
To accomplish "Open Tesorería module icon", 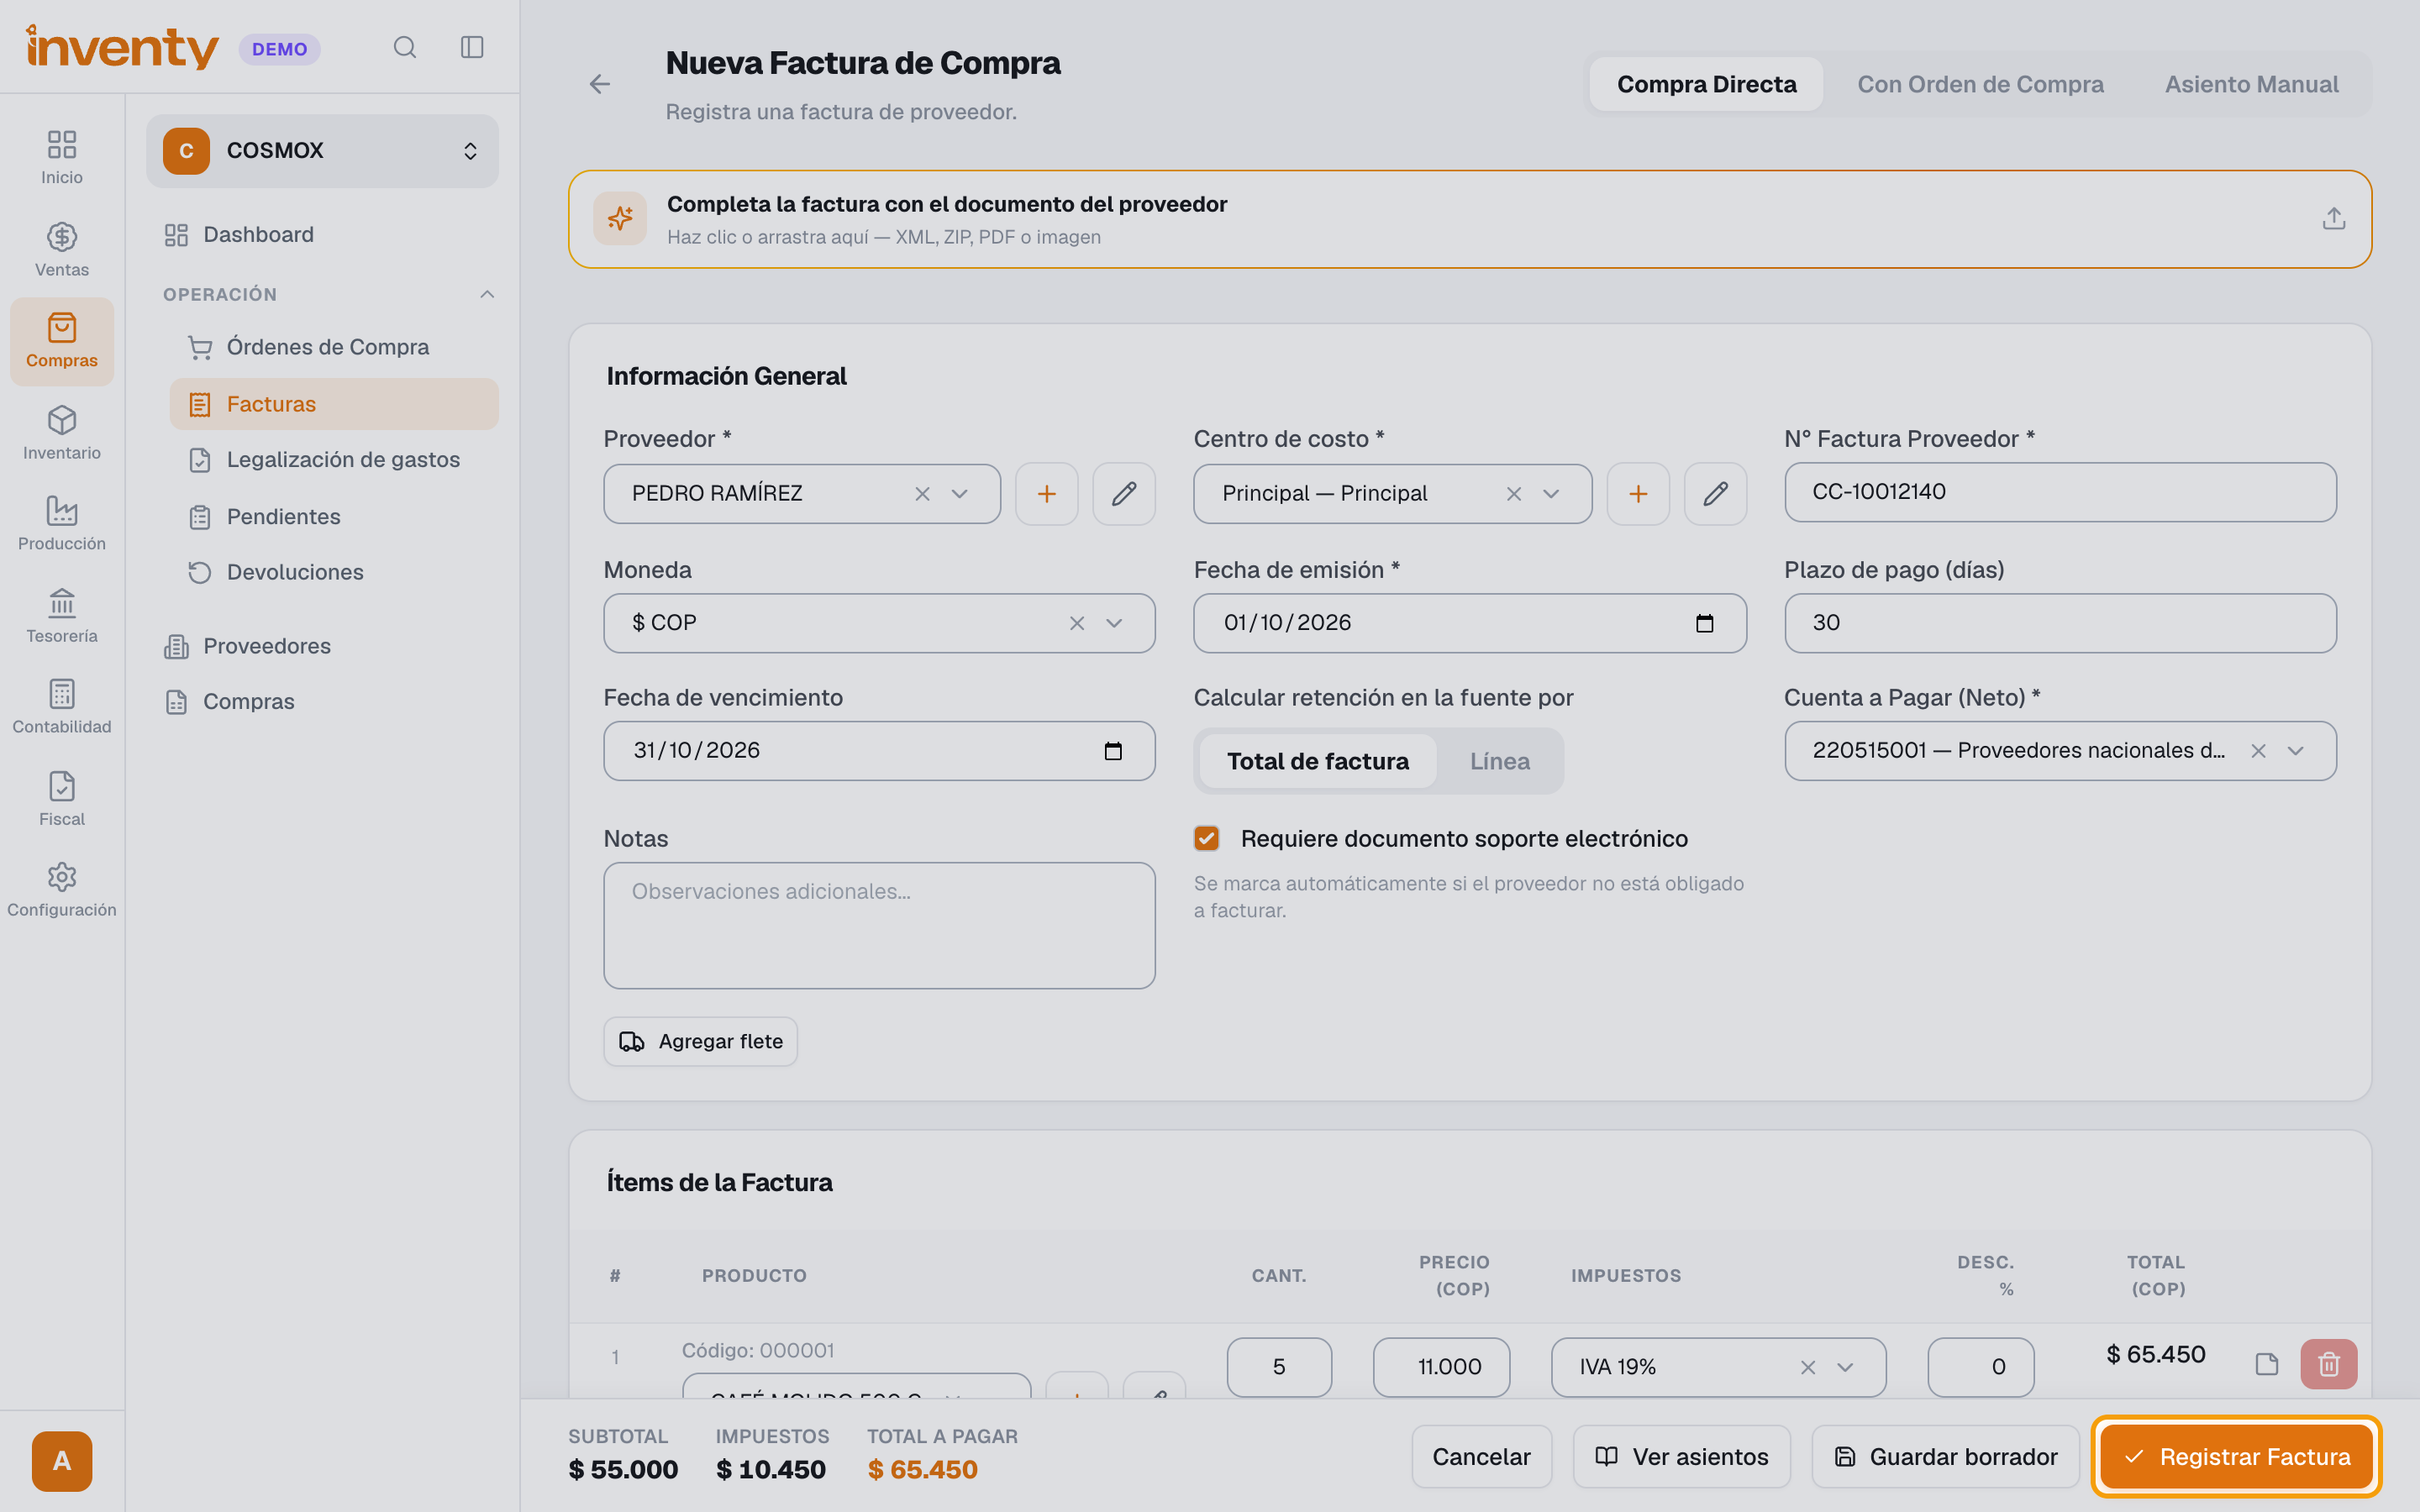I will 62,615.
